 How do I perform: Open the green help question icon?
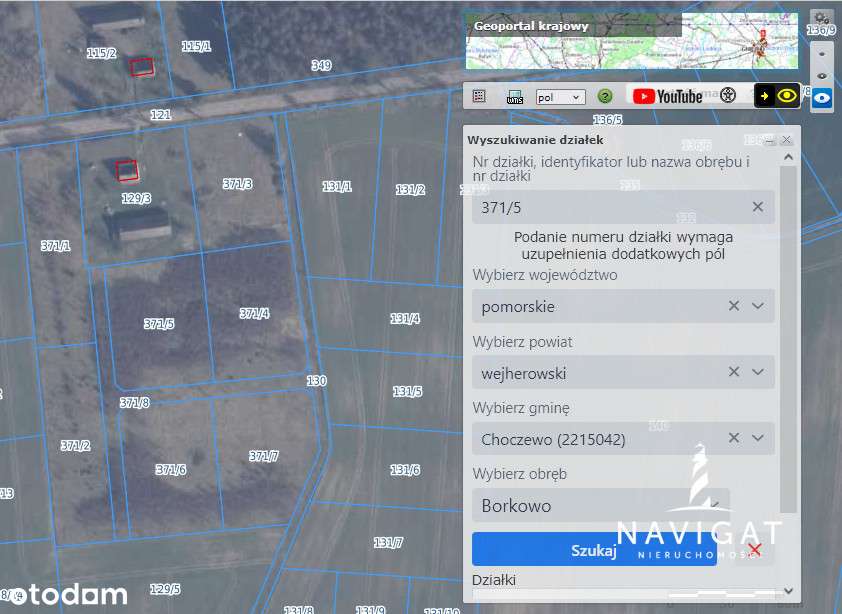click(x=605, y=96)
